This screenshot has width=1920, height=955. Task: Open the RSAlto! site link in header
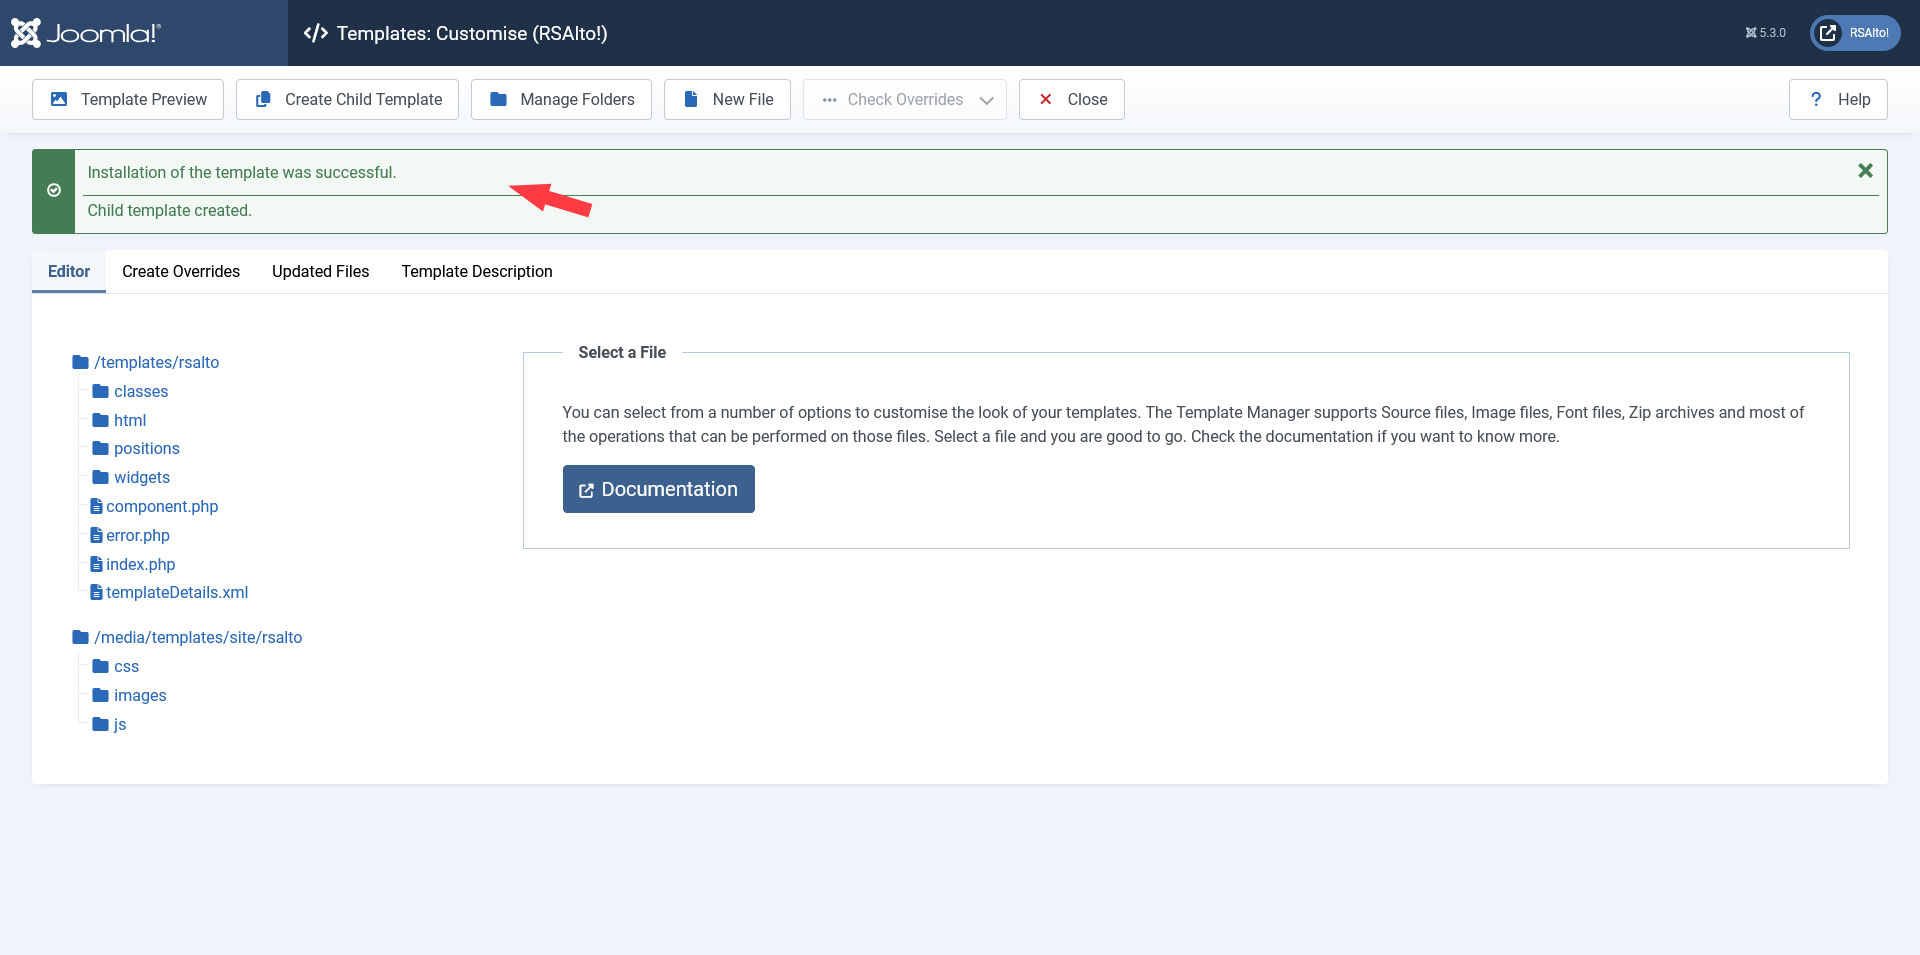[1855, 33]
